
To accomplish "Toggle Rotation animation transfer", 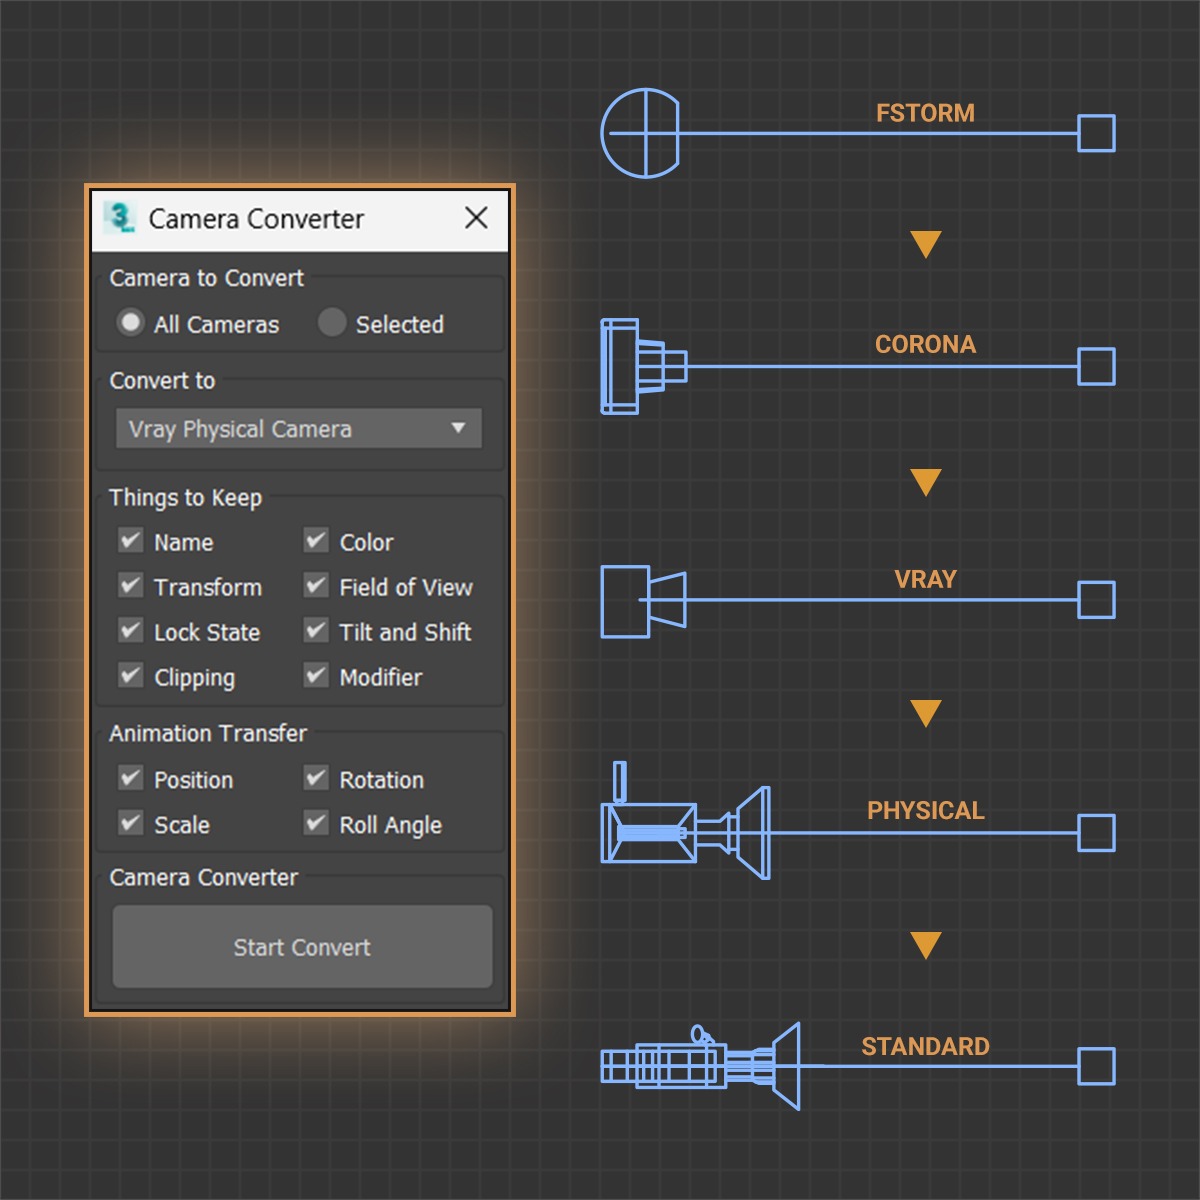I will 316,778.
